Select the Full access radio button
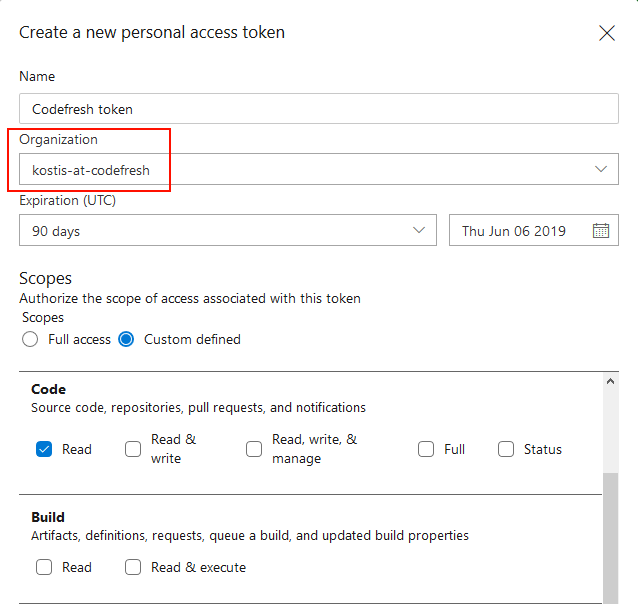The height and width of the screenshot is (604, 638). point(30,339)
